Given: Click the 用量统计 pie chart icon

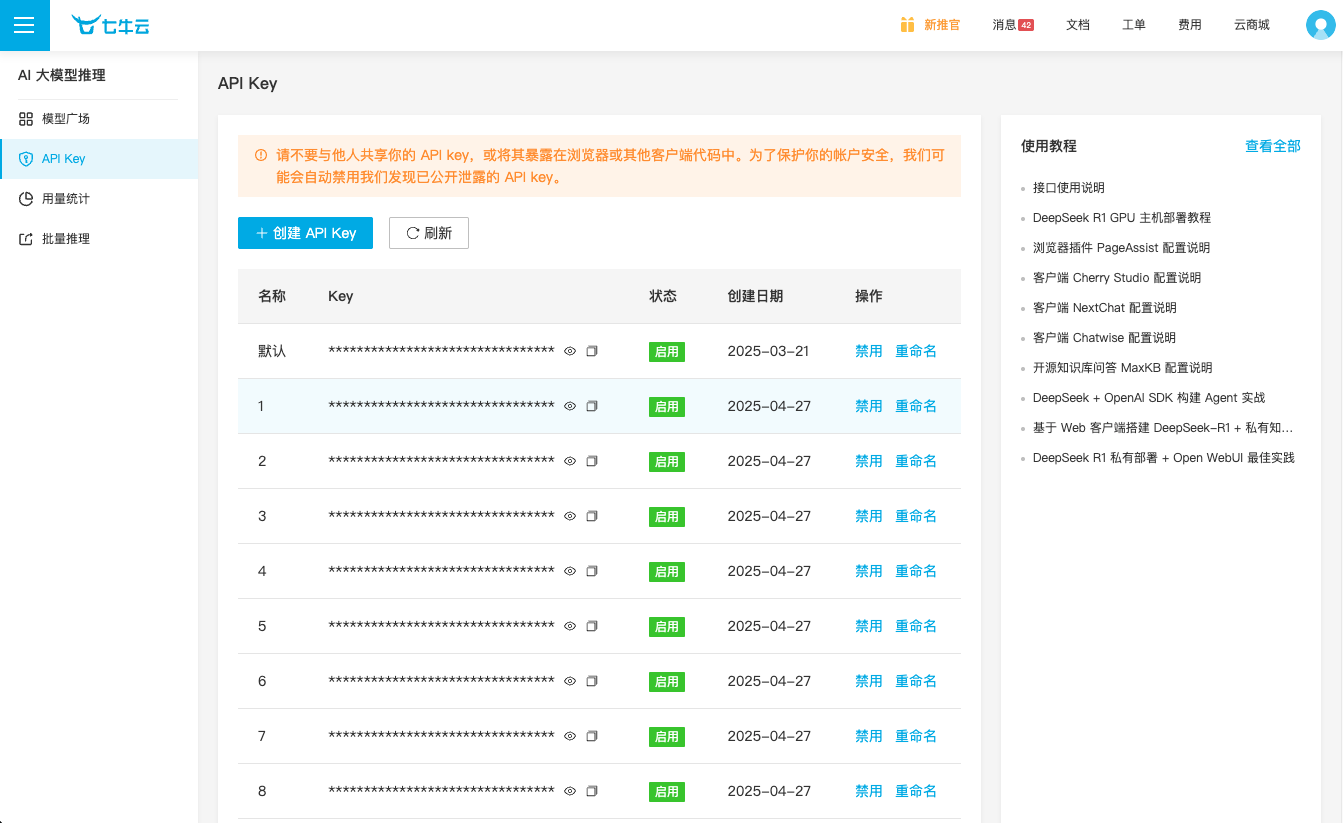Looking at the screenshot, I should [x=26, y=199].
